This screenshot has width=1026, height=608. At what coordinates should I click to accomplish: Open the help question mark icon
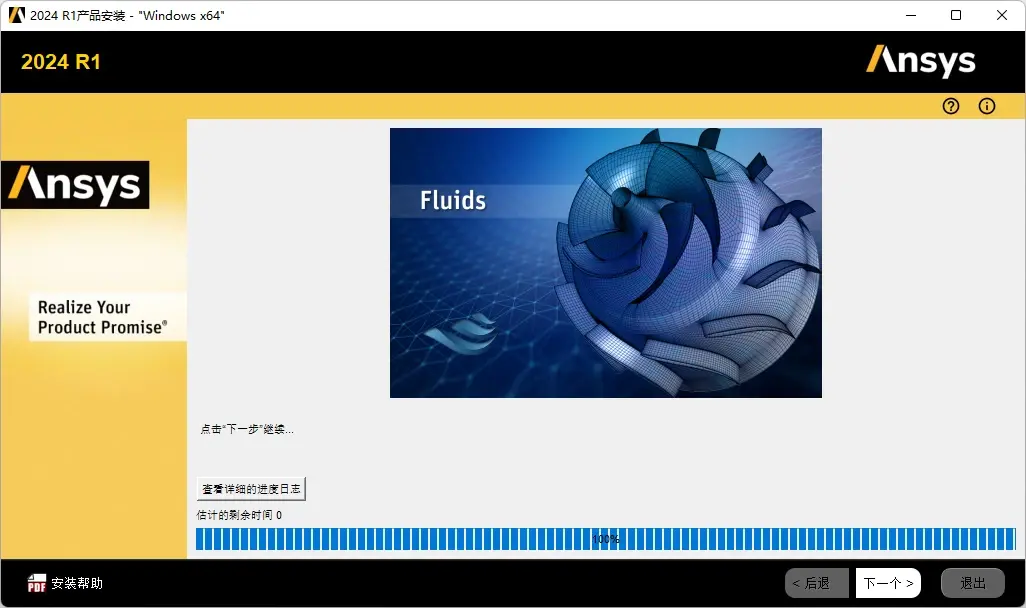click(x=950, y=106)
